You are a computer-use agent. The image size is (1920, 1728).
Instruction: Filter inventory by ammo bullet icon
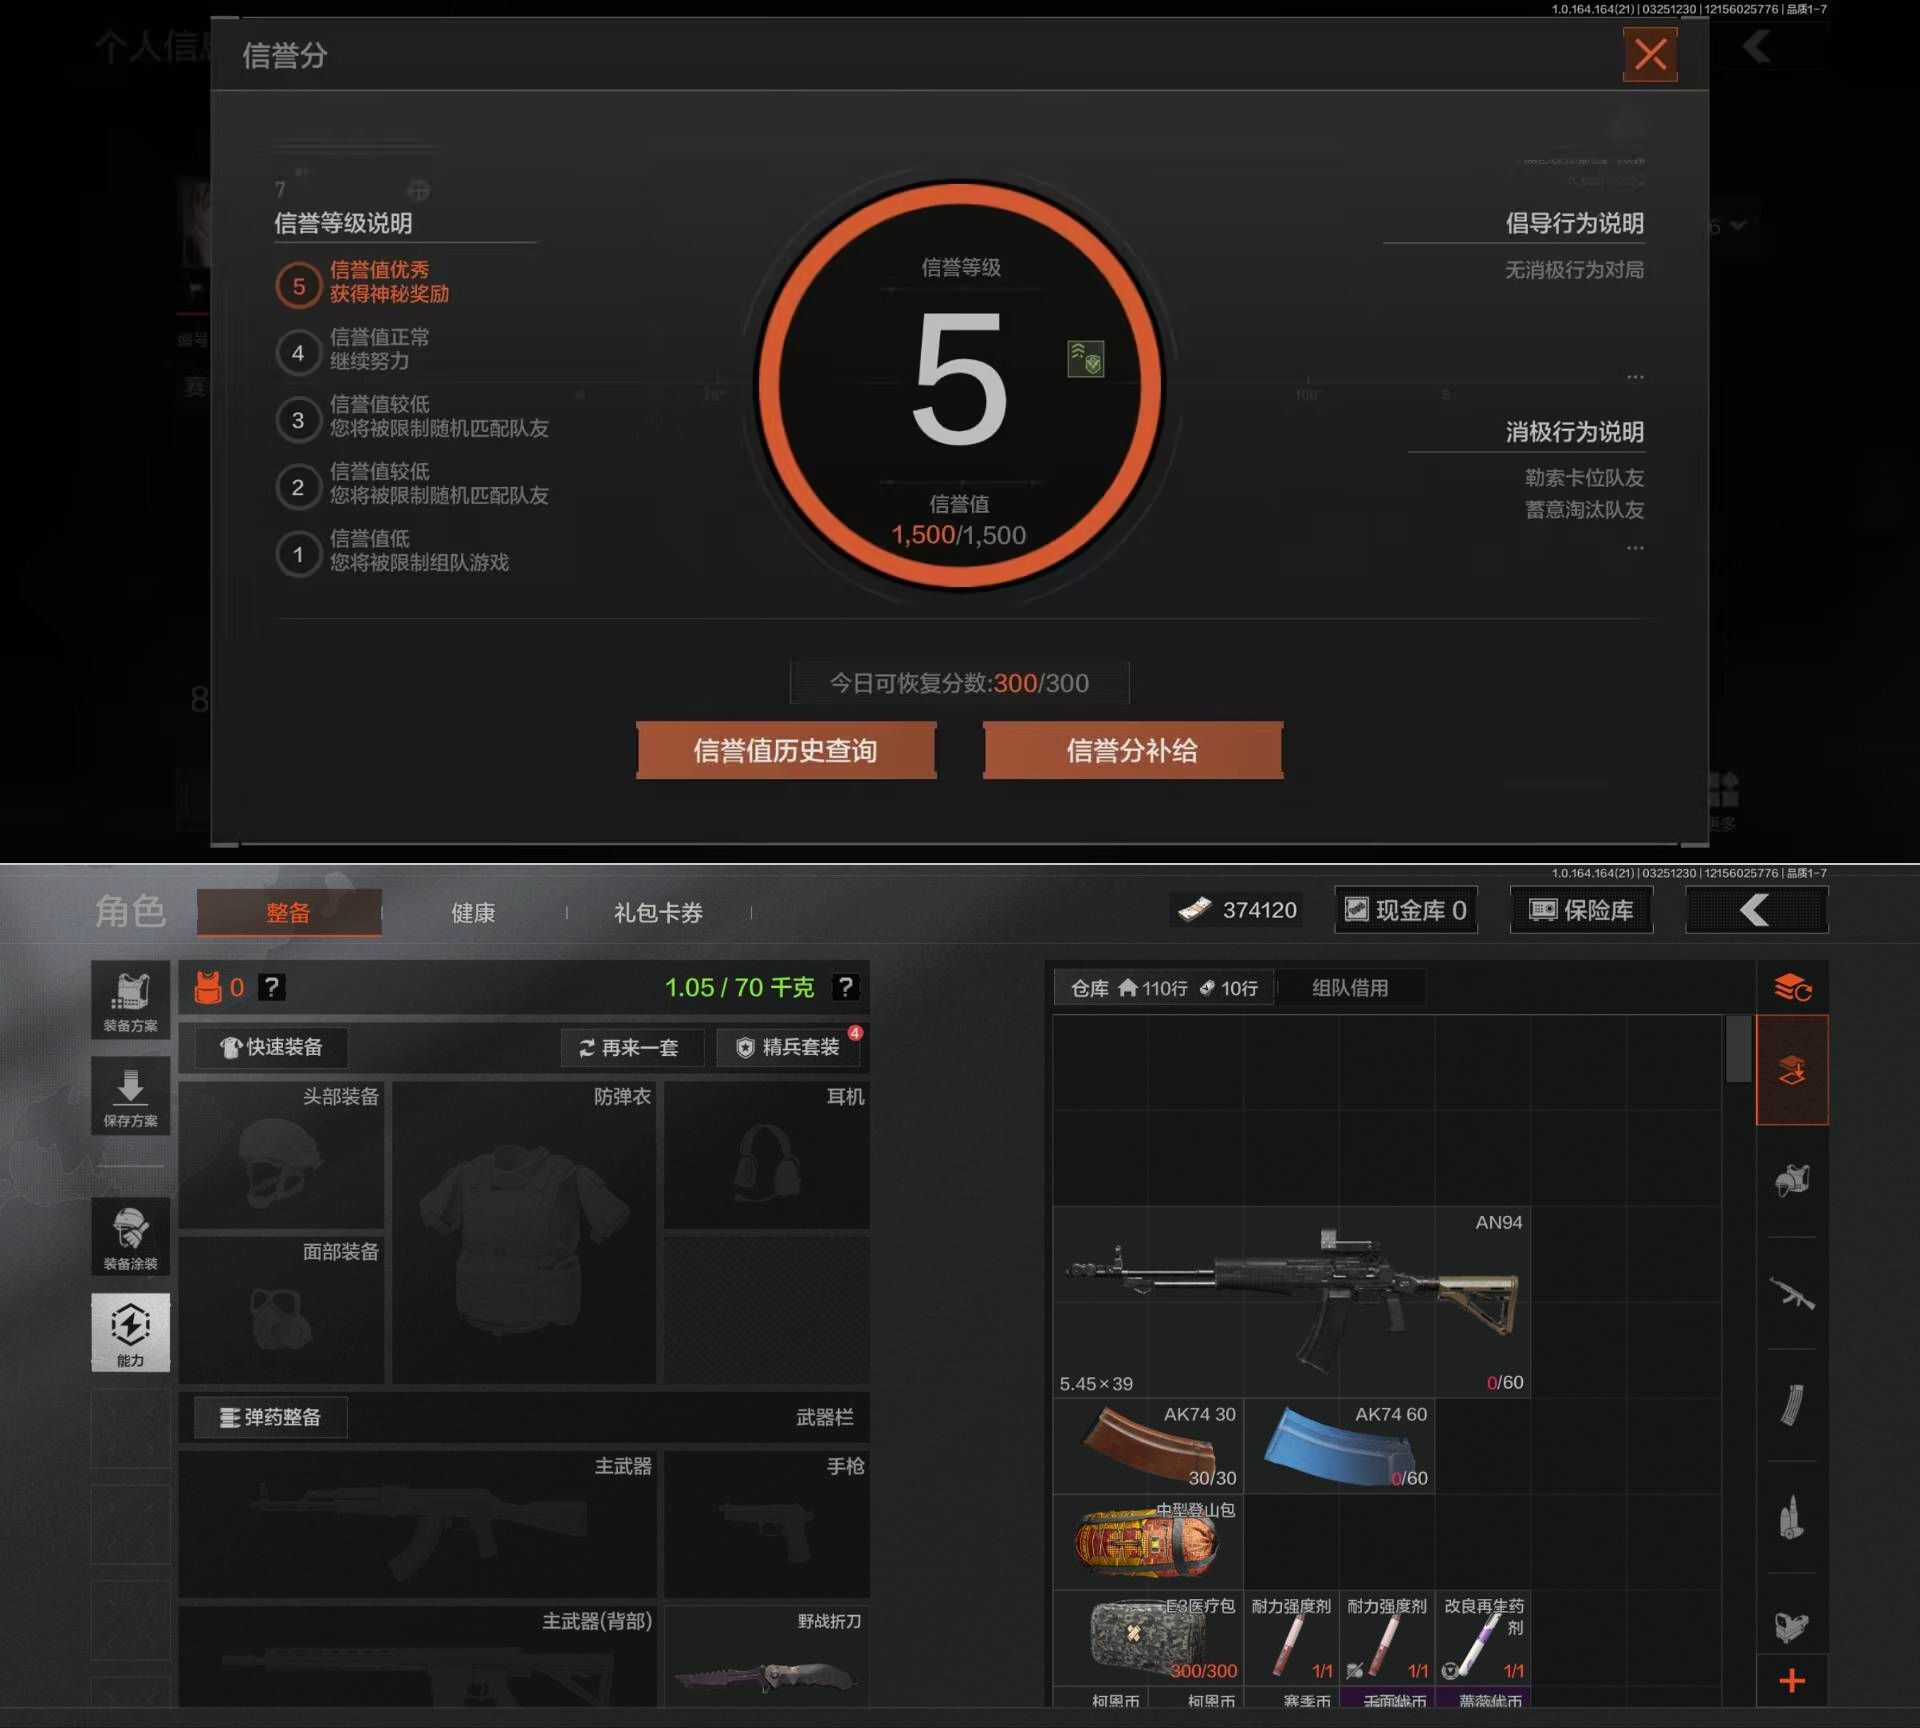click(x=1791, y=1518)
